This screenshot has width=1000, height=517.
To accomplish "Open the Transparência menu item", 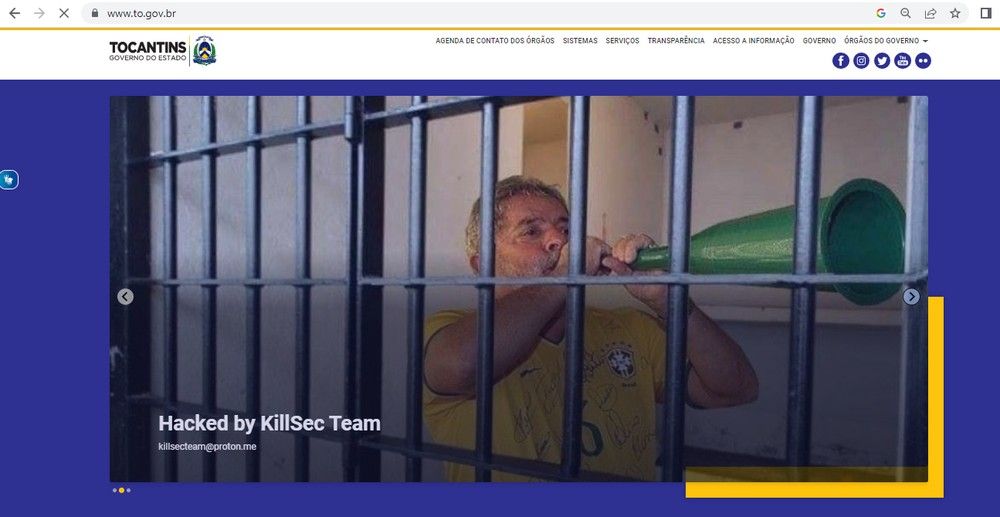I will click(676, 41).
